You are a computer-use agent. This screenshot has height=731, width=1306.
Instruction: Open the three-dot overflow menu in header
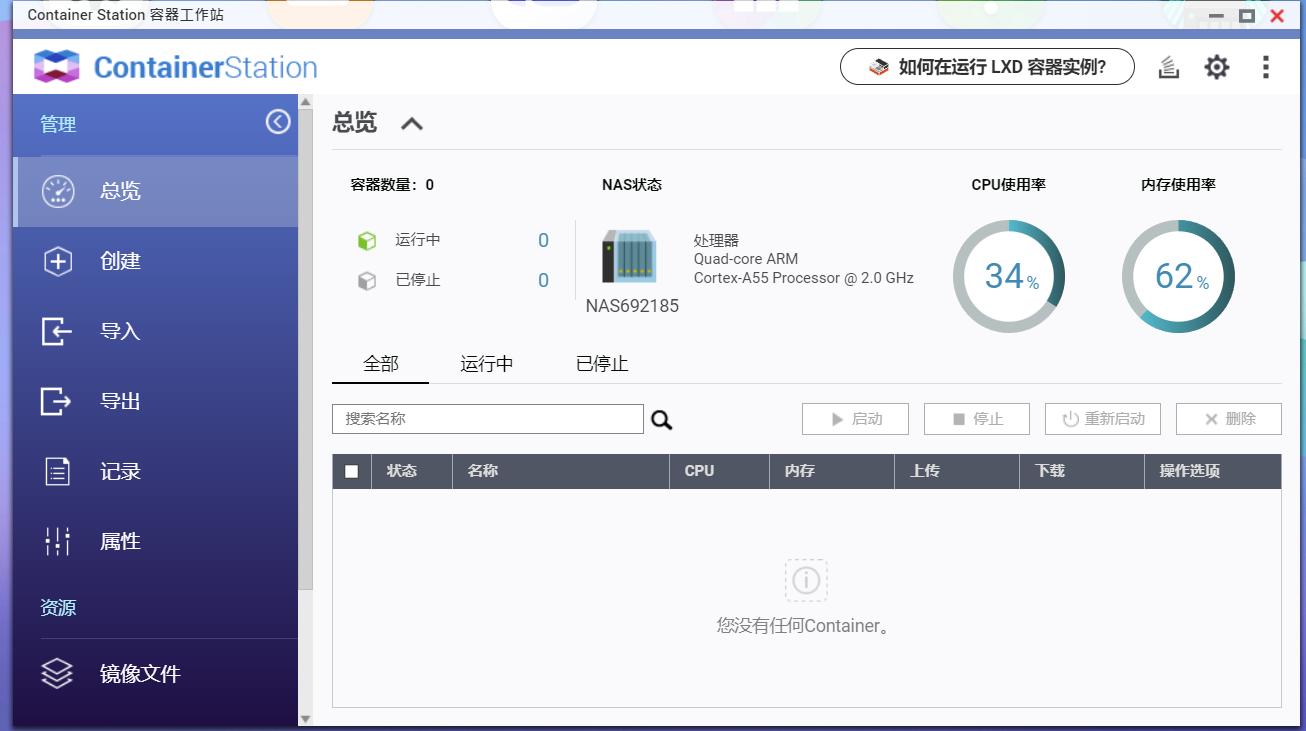[x=1265, y=66]
